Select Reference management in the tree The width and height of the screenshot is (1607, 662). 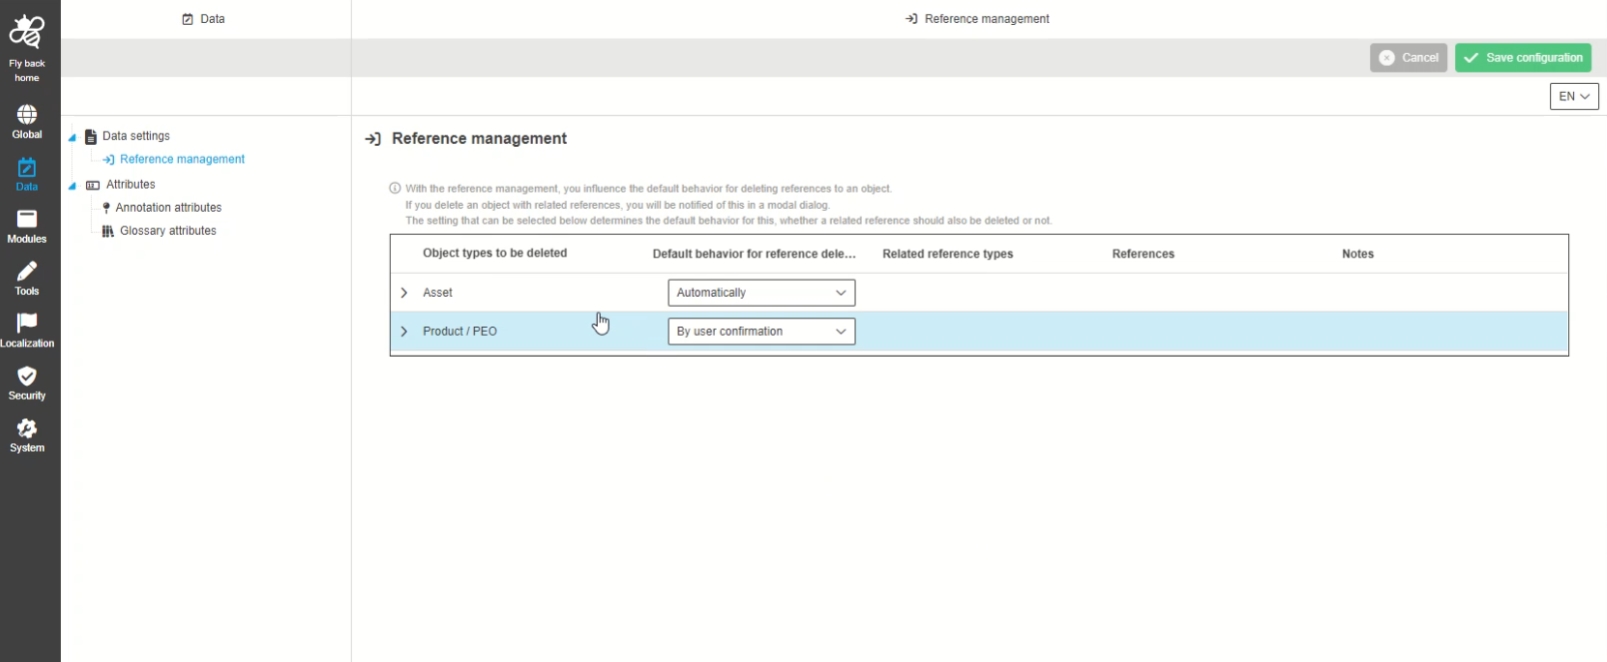181,159
